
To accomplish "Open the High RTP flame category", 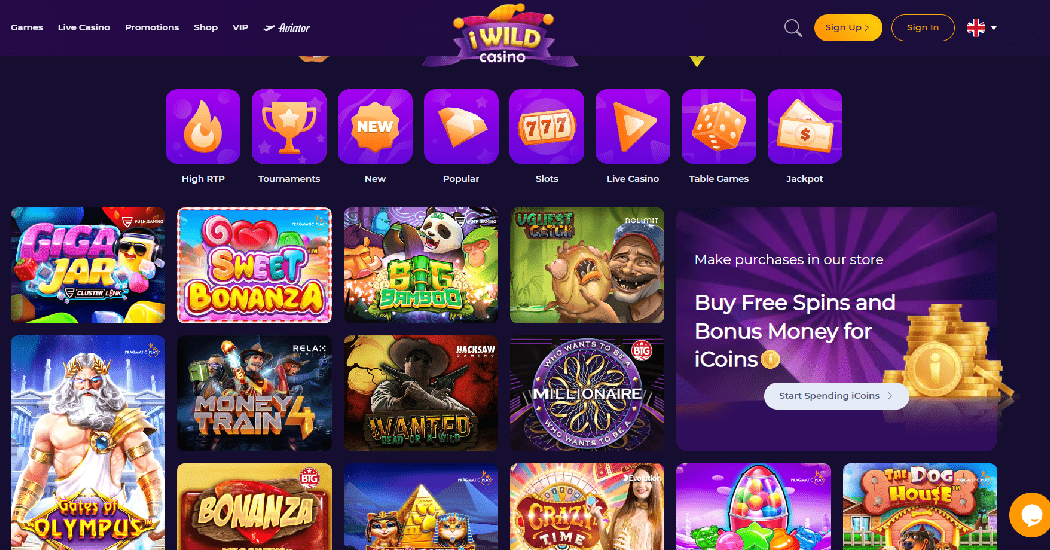I will pos(203,127).
